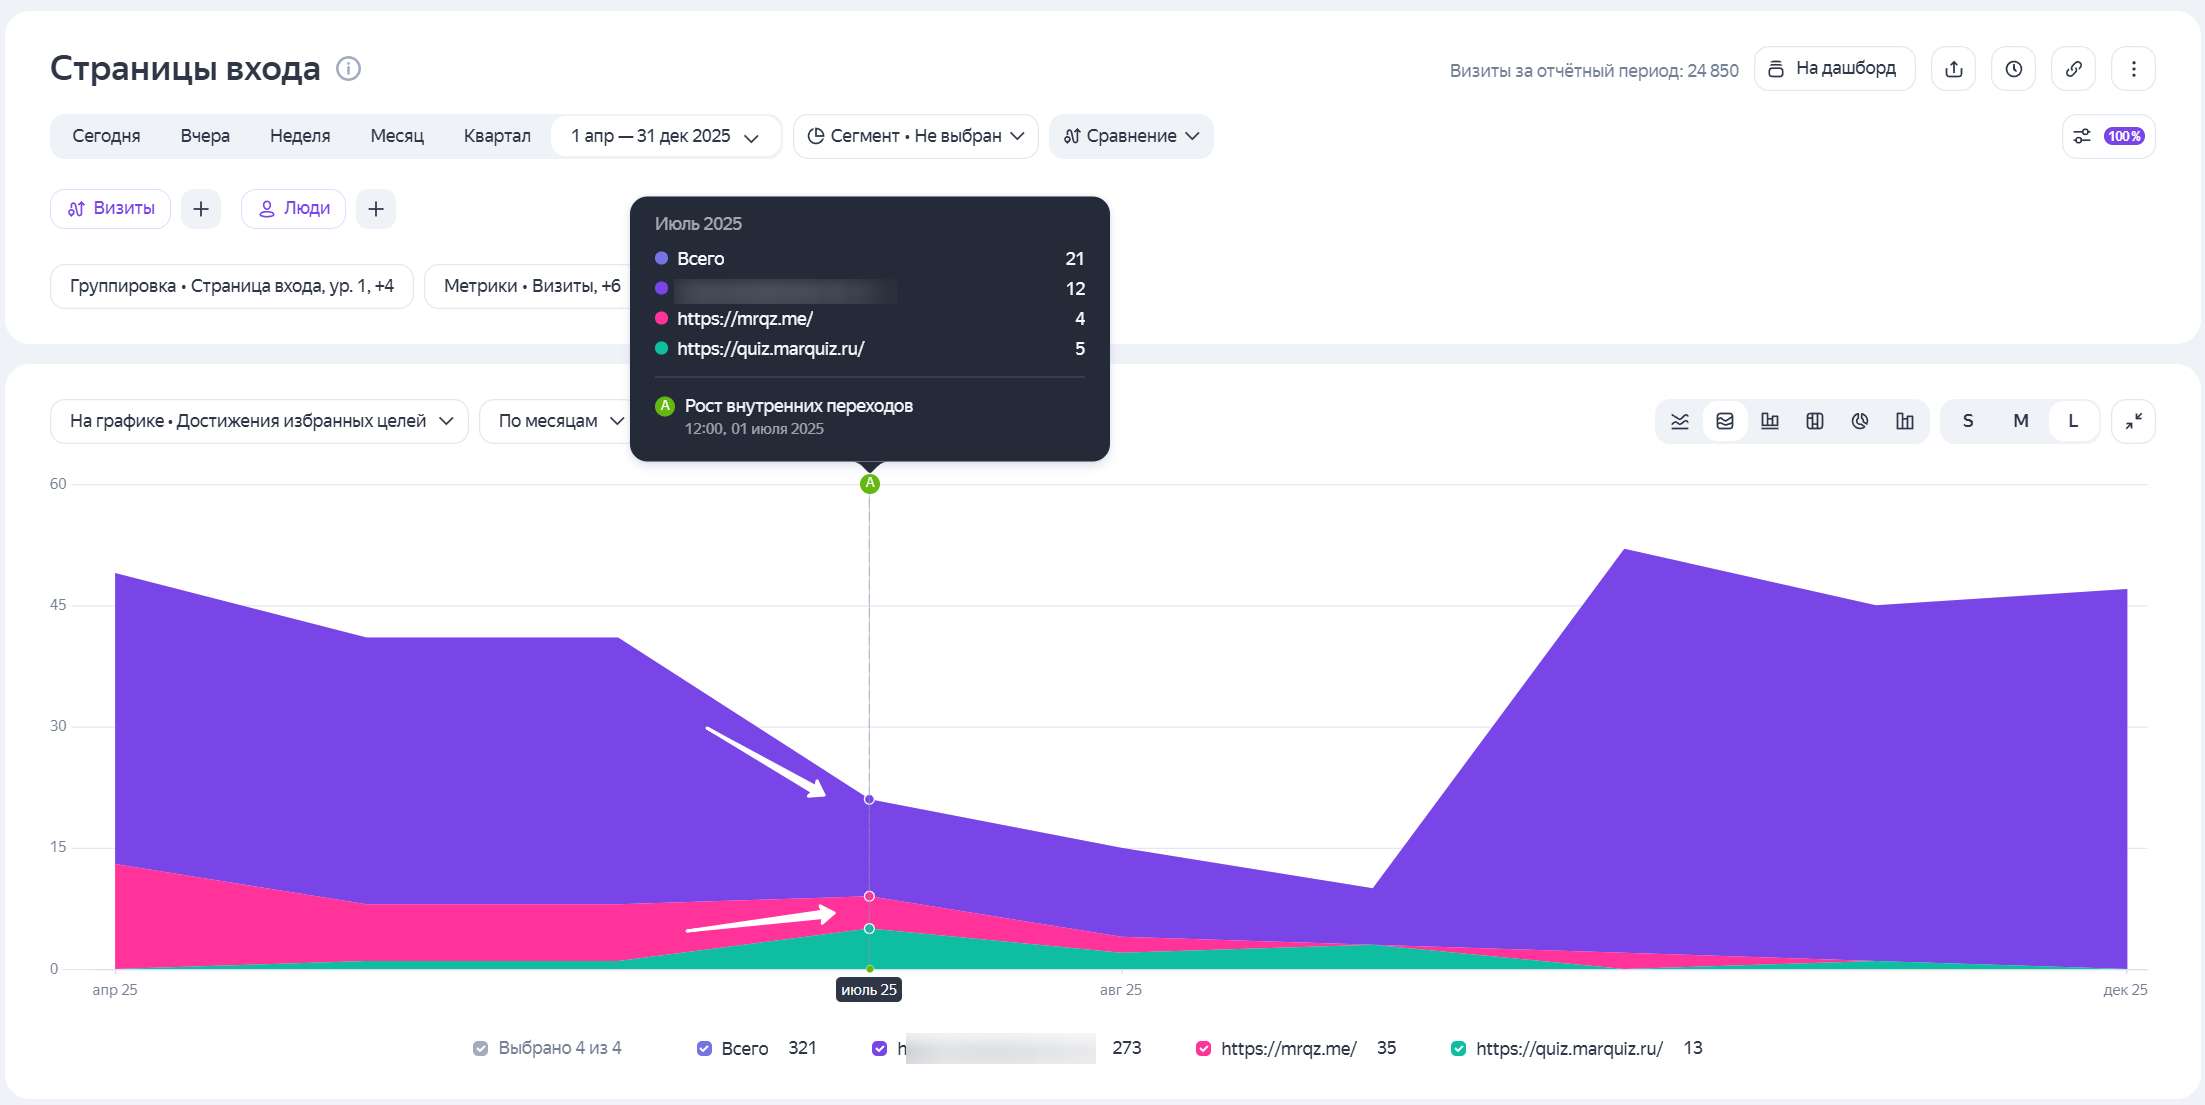Click the 45 label on the Y axis
Viewport: 2205px width, 1105px height.
click(58, 605)
